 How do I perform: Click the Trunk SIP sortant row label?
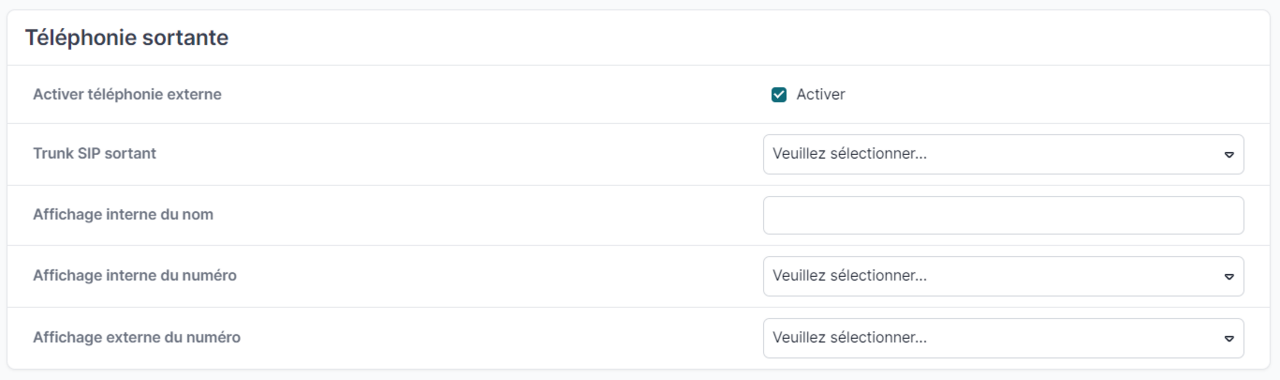(94, 154)
